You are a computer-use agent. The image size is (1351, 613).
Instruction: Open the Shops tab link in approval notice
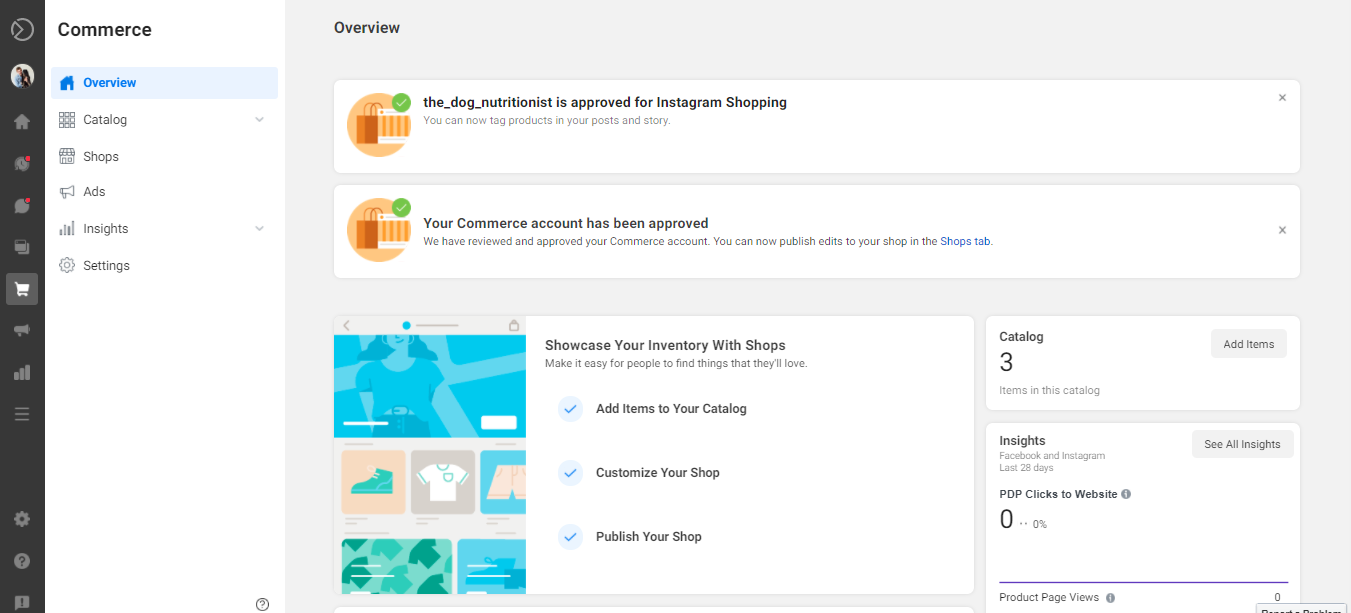coord(965,241)
